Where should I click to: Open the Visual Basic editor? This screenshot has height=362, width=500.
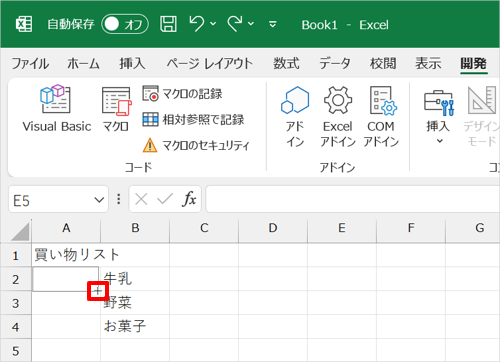click(56, 109)
